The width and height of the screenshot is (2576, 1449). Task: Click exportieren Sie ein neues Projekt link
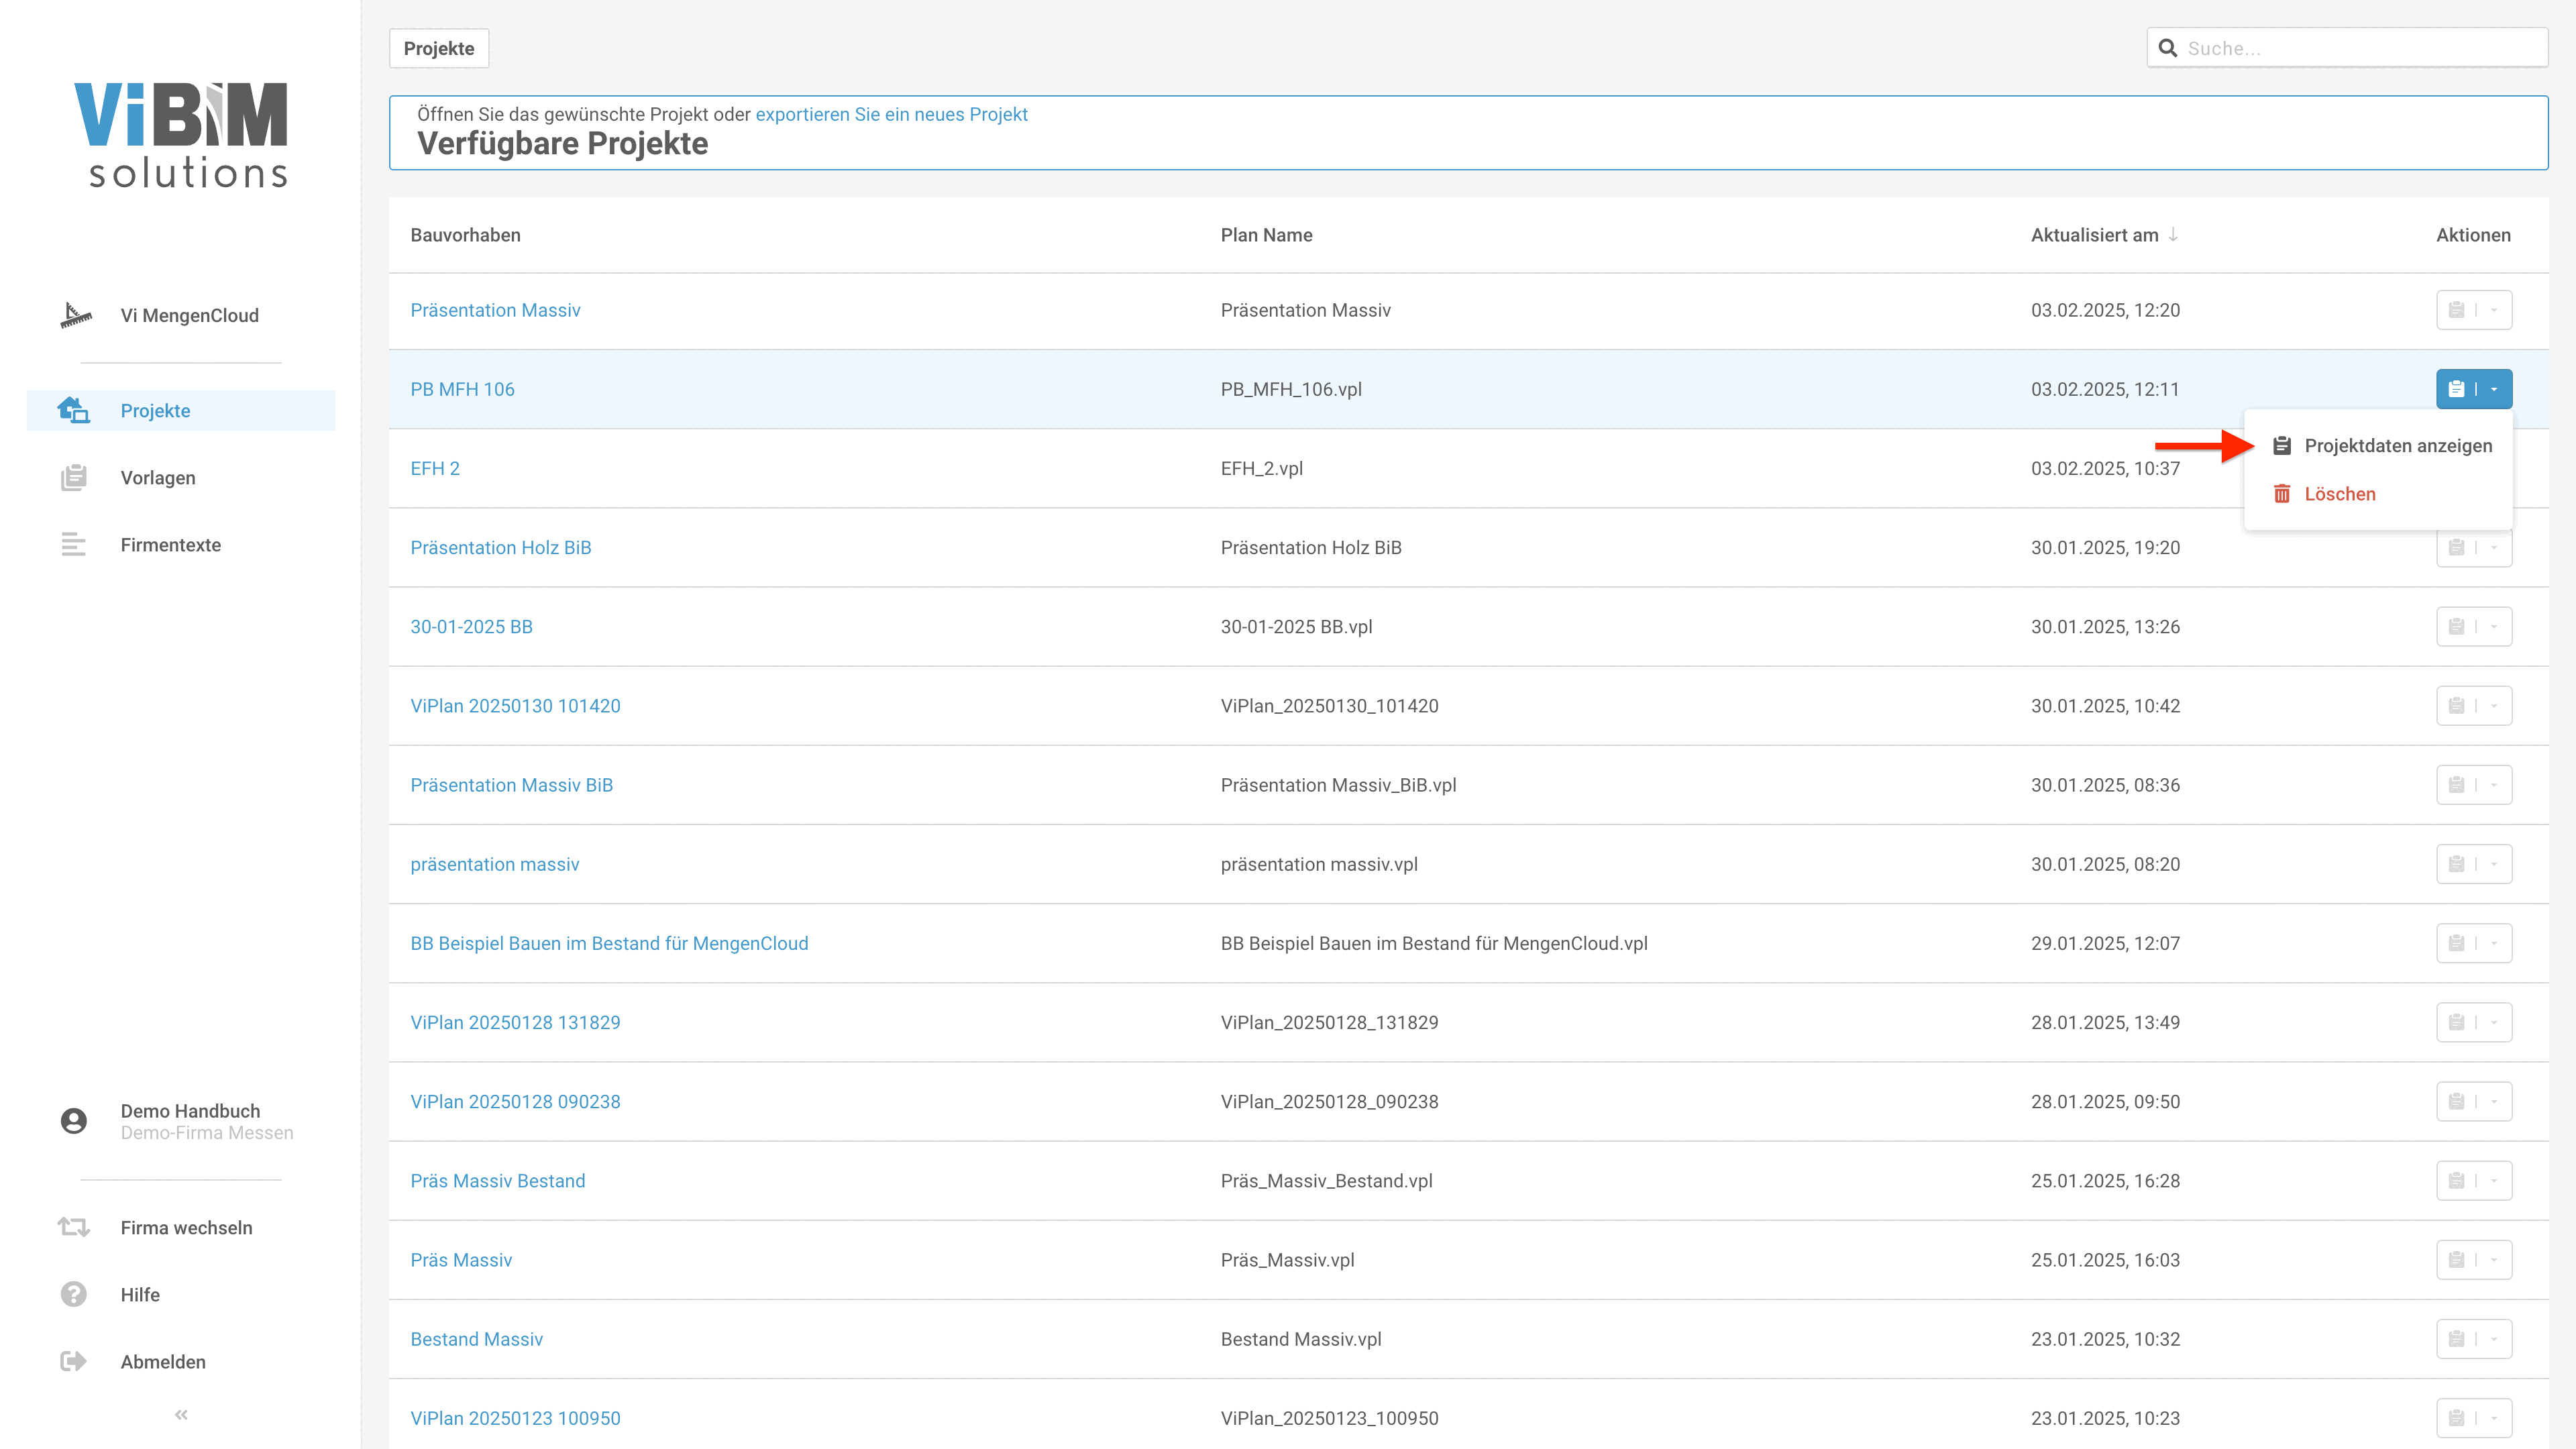pos(891,114)
